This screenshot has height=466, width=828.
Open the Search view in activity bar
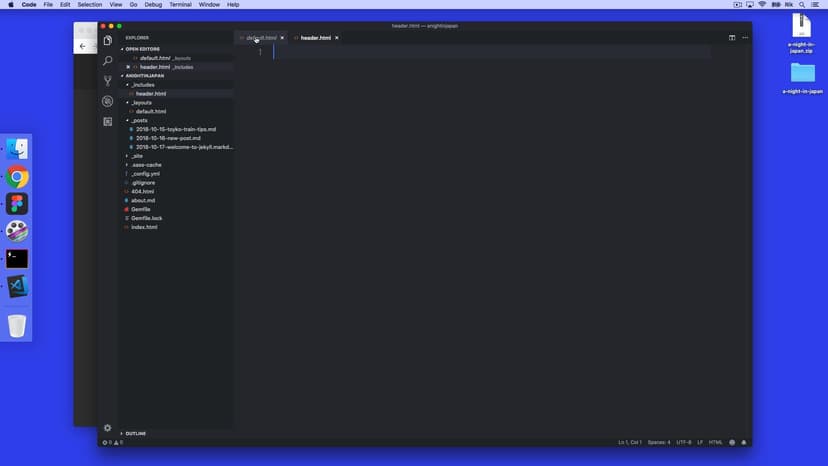(108, 61)
